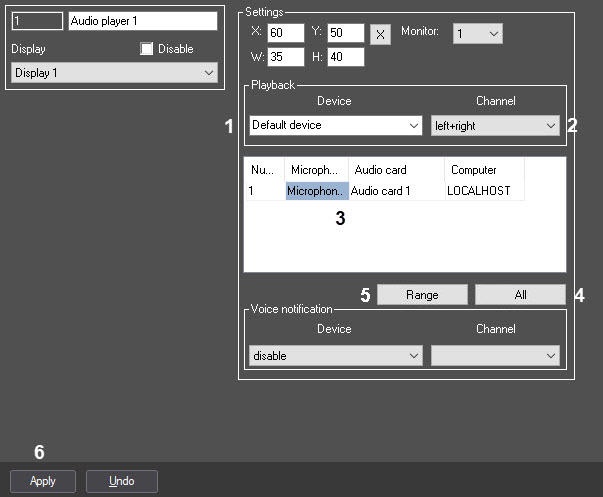Click the Audio card column header
603x497 pixels.
(x=381, y=170)
